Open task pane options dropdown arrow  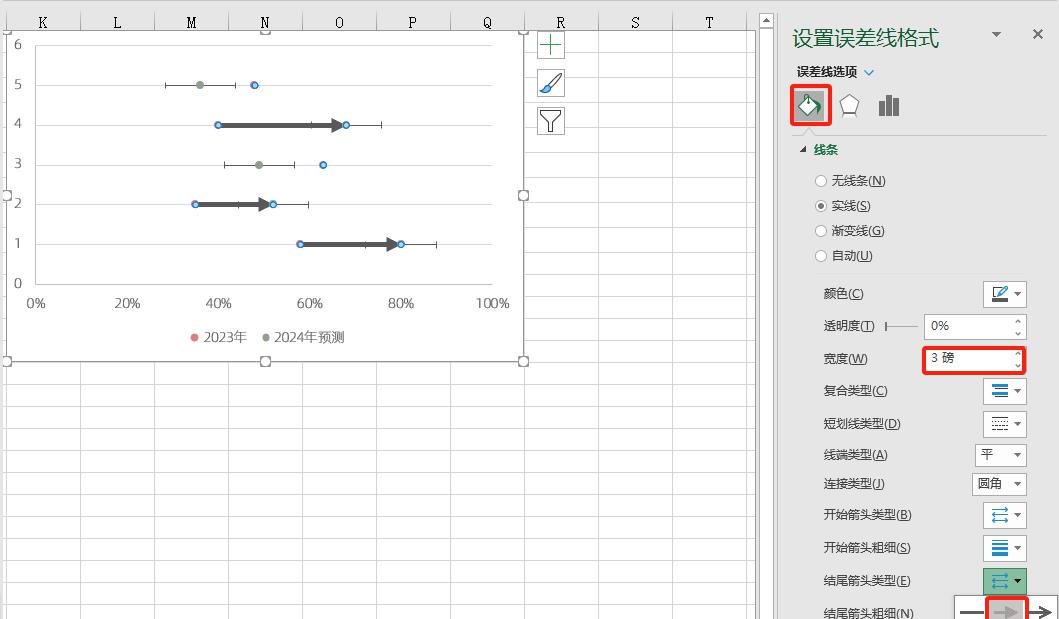pos(996,34)
